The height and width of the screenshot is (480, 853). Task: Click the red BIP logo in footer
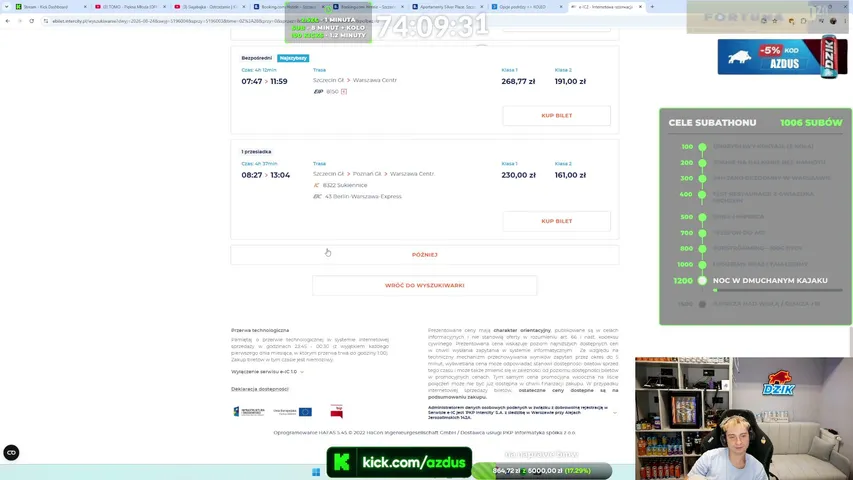(337, 411)
